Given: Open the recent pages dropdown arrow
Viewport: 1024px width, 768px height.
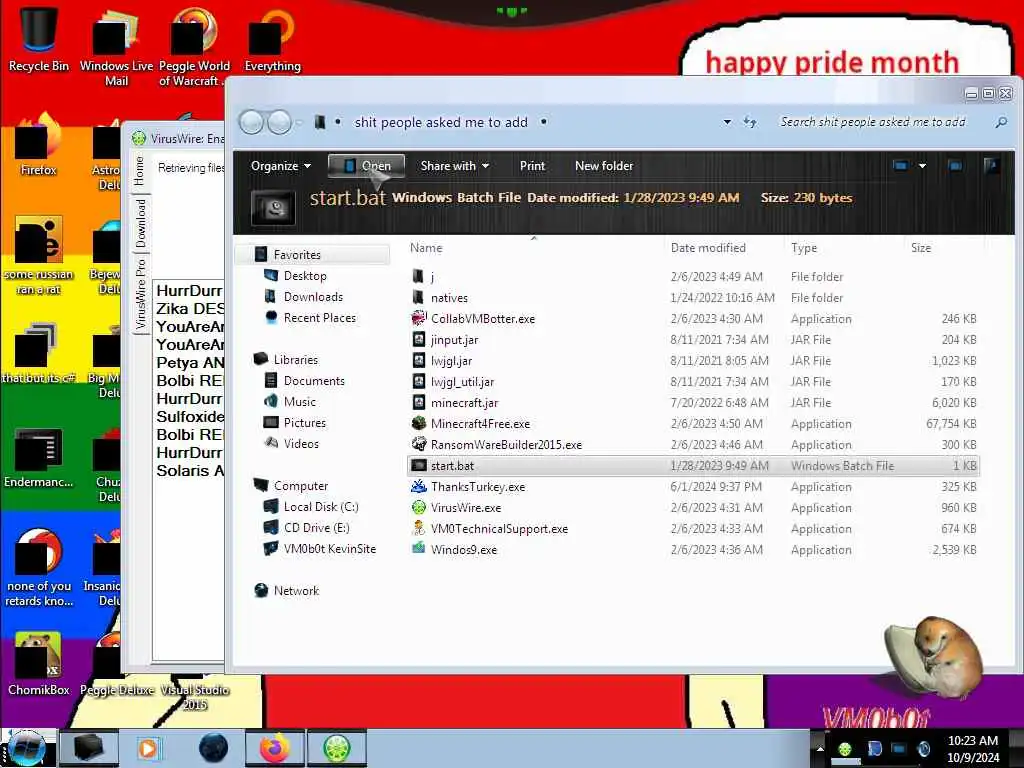Looking at the screenshot, I should 299,122.
